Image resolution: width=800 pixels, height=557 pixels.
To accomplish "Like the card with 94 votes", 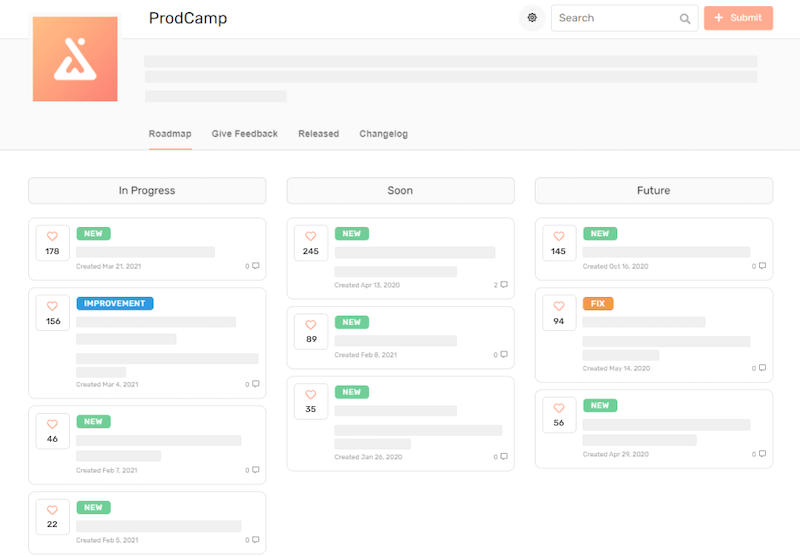I will coord(559,313).
